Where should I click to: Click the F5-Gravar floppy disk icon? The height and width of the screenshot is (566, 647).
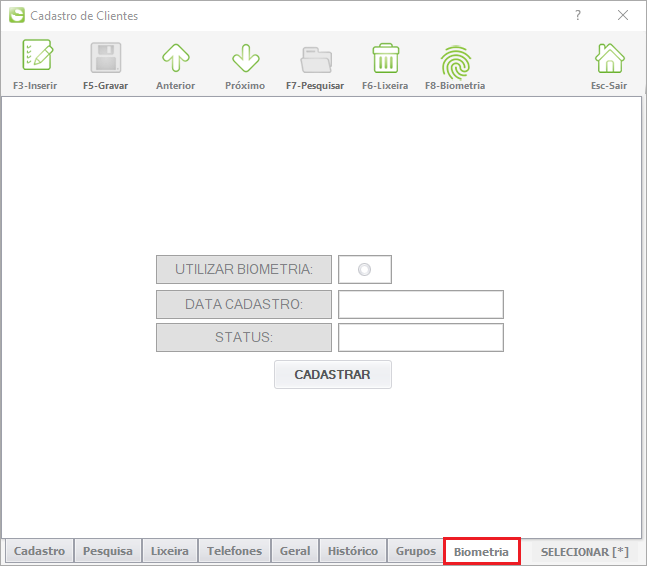[106, 57]
